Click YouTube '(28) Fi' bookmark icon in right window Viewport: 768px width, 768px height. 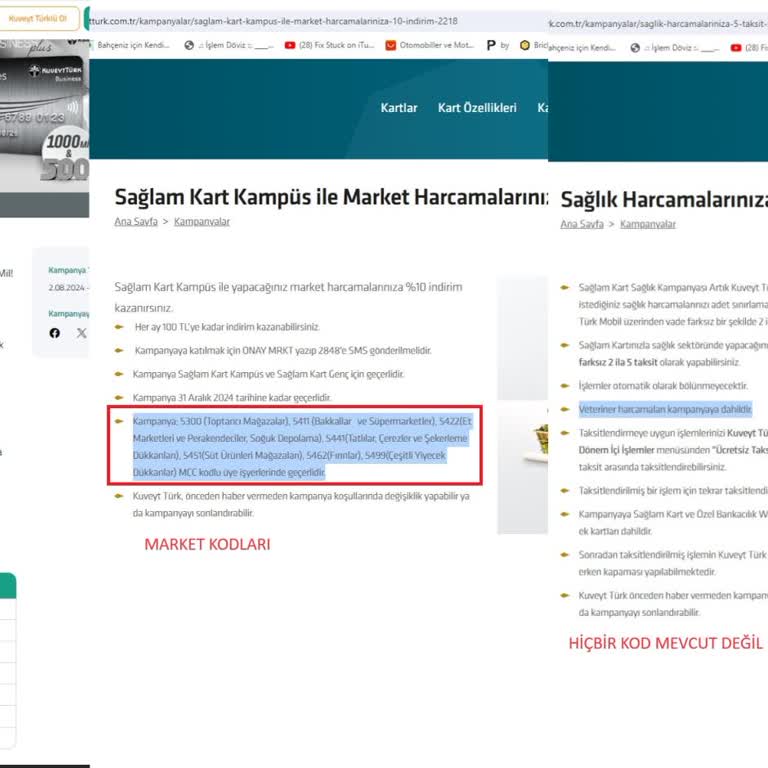tap(736, 48)
